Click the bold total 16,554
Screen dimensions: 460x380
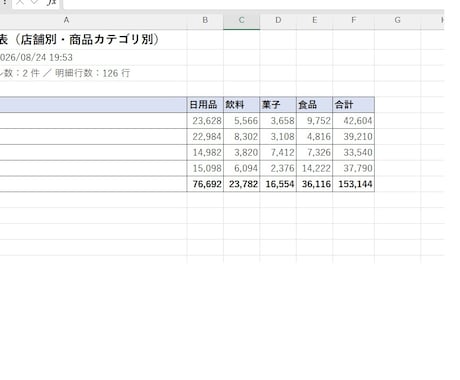(278, 184)
